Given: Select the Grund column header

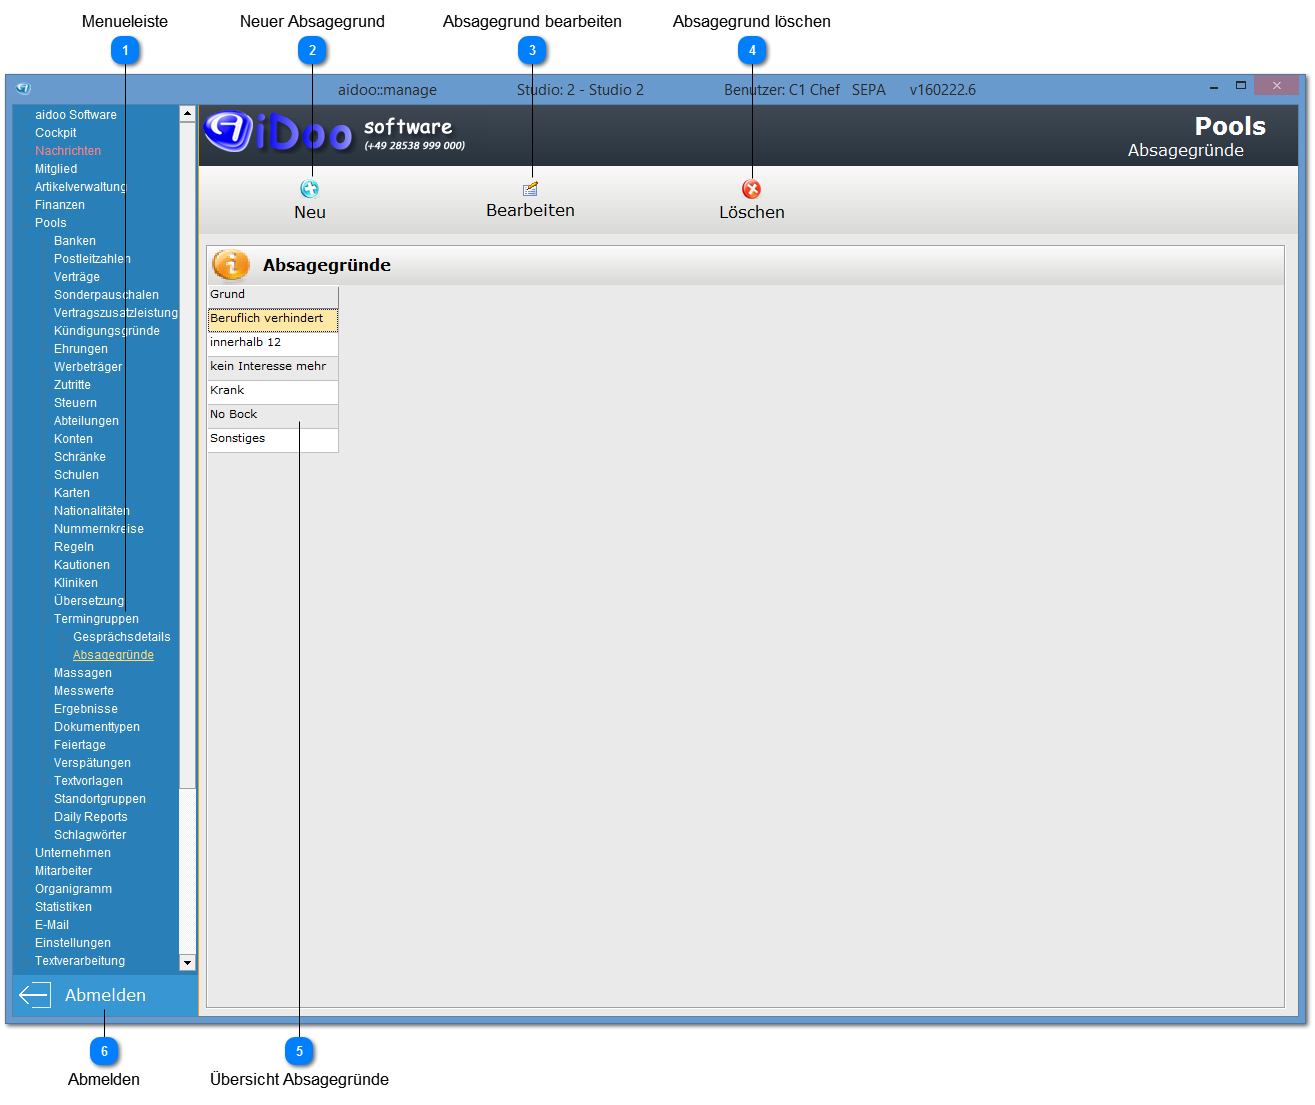Looking at the screenshot, I should [x=273, y=295].
